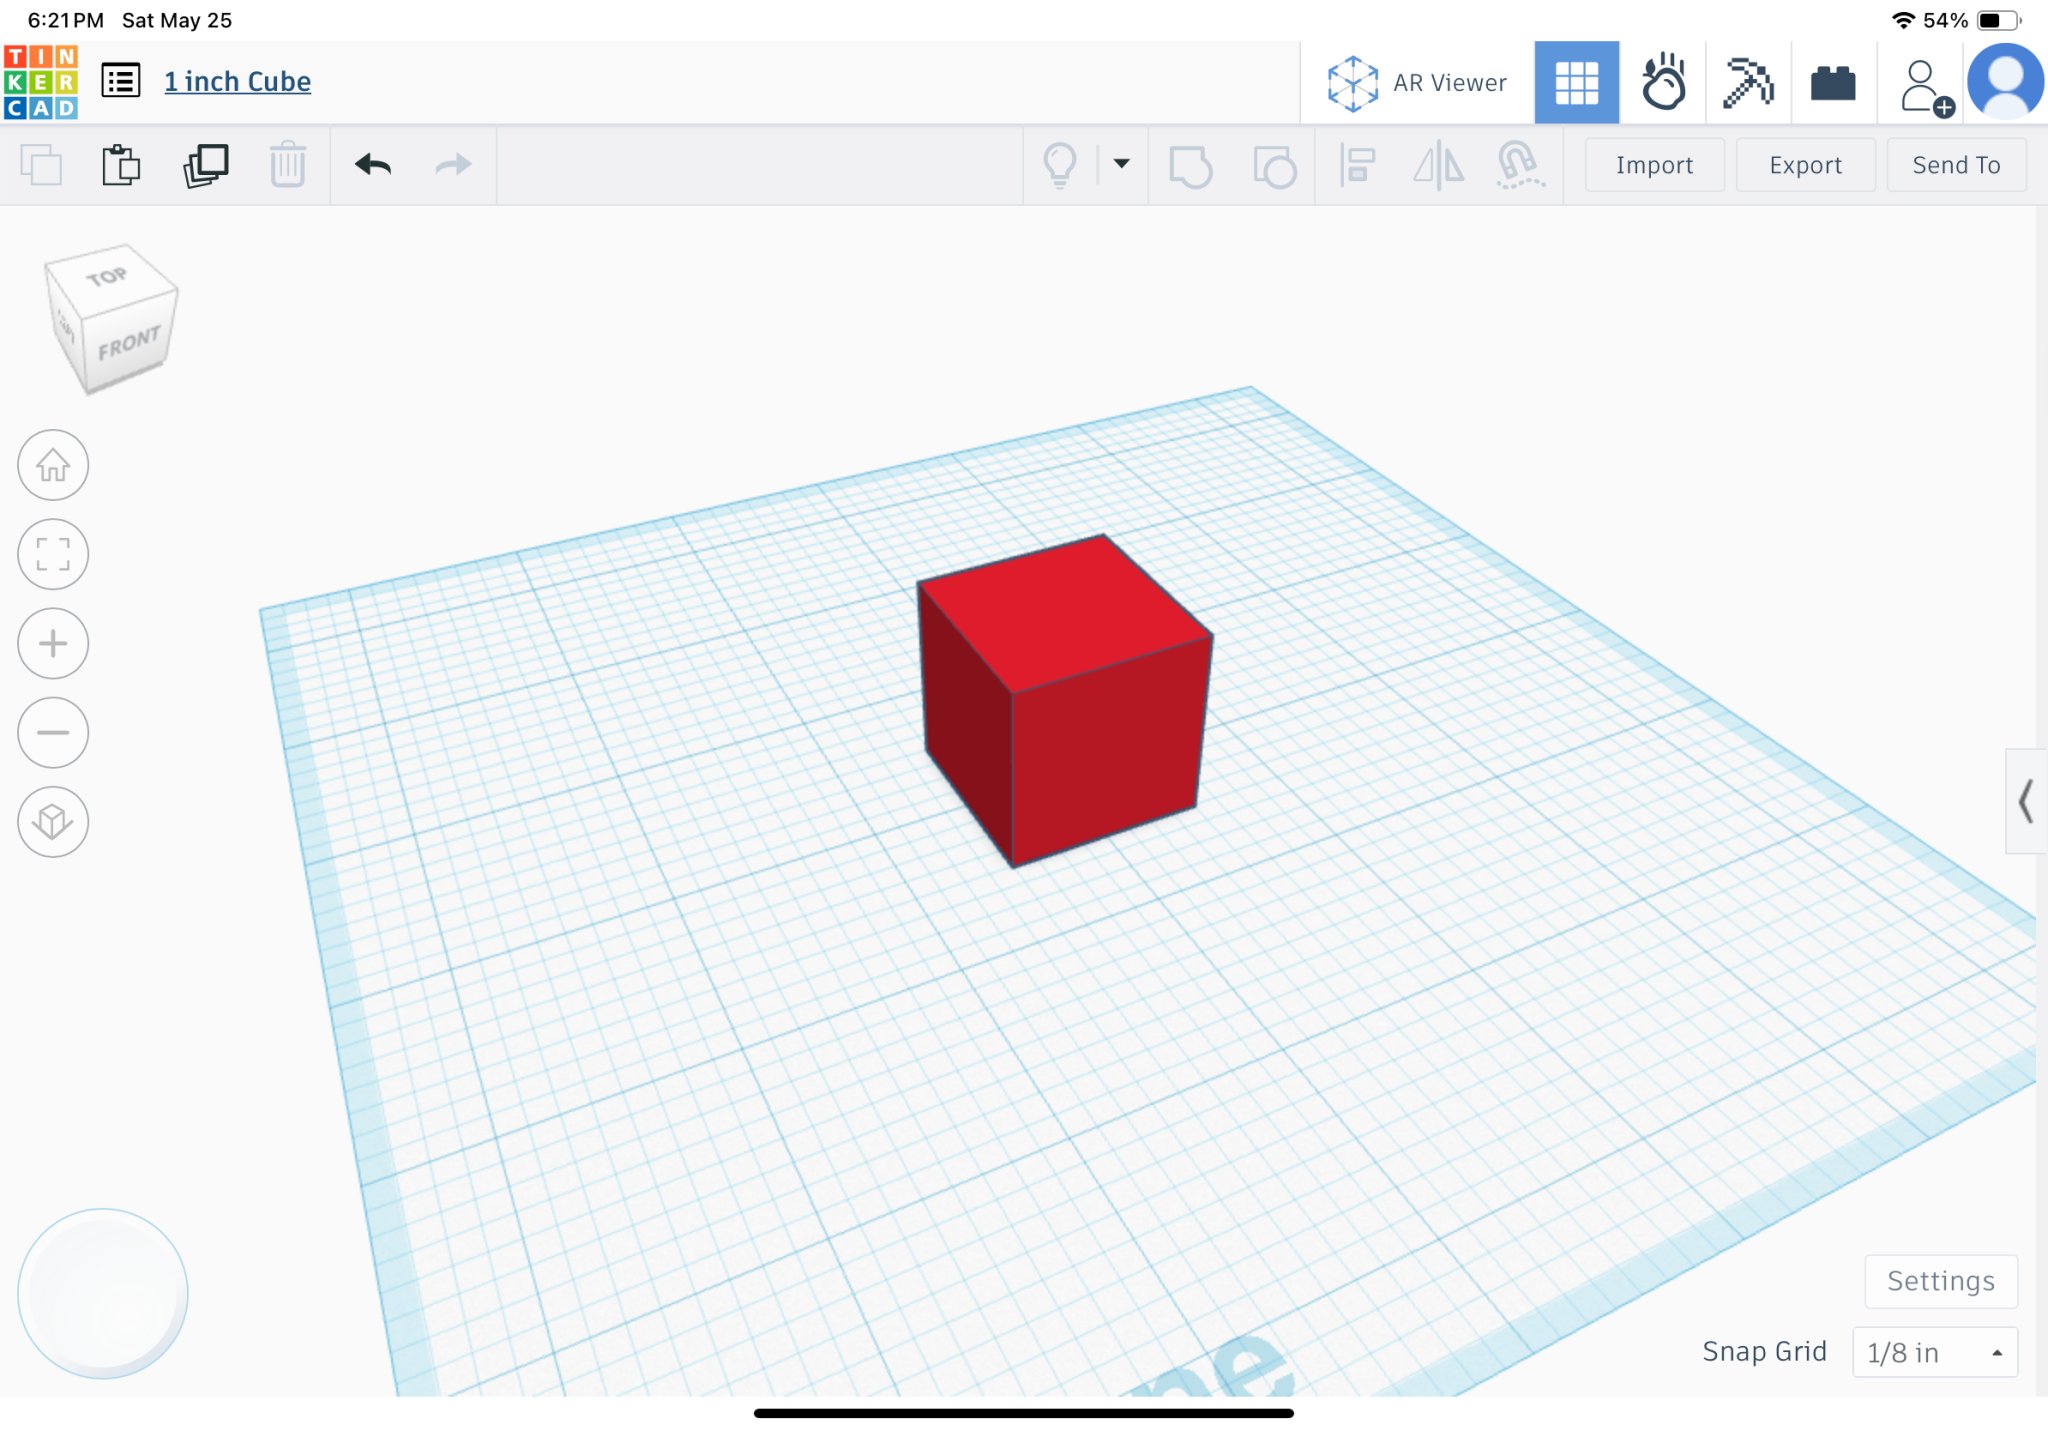
Task: Open the designs list icon
Action: point(121,81)
